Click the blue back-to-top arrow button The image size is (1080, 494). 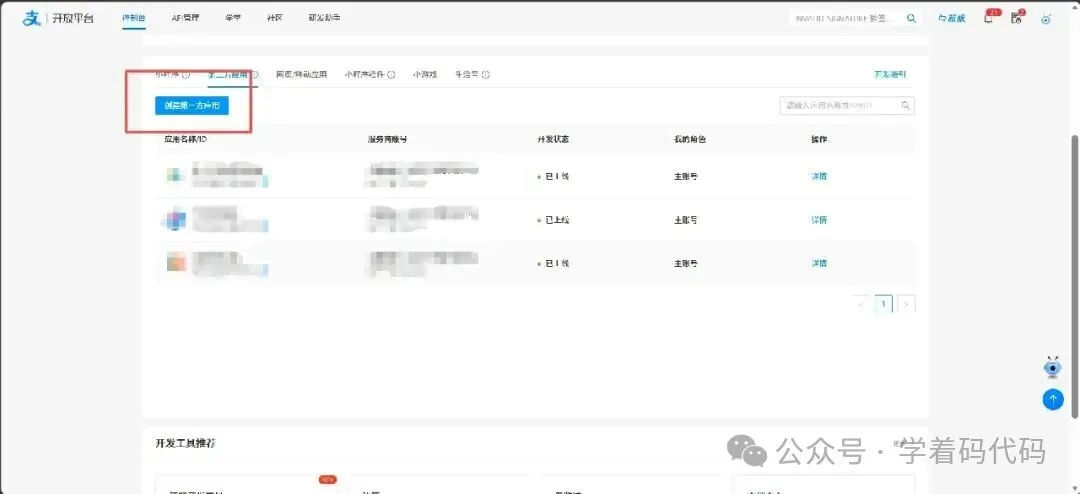(1052, 399)
